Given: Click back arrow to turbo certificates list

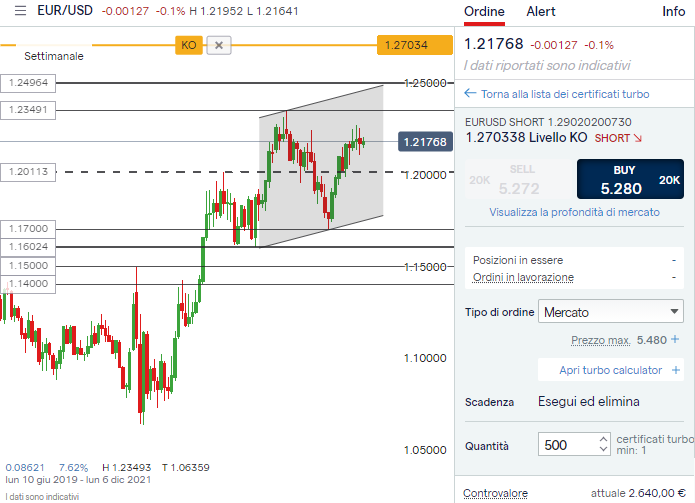Looking at the screenshot, I should click(x=471, y=94).
